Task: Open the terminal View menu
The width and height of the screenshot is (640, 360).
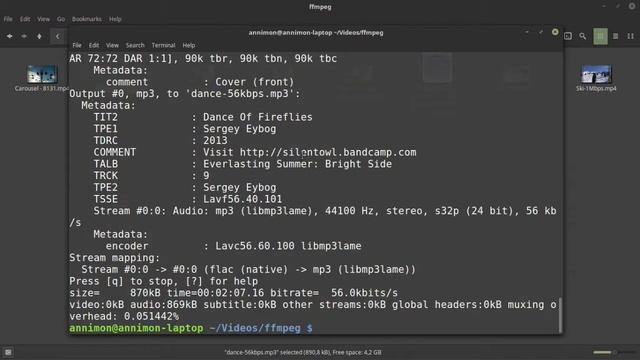Action: pyautogui.click(x=112, y=45)
